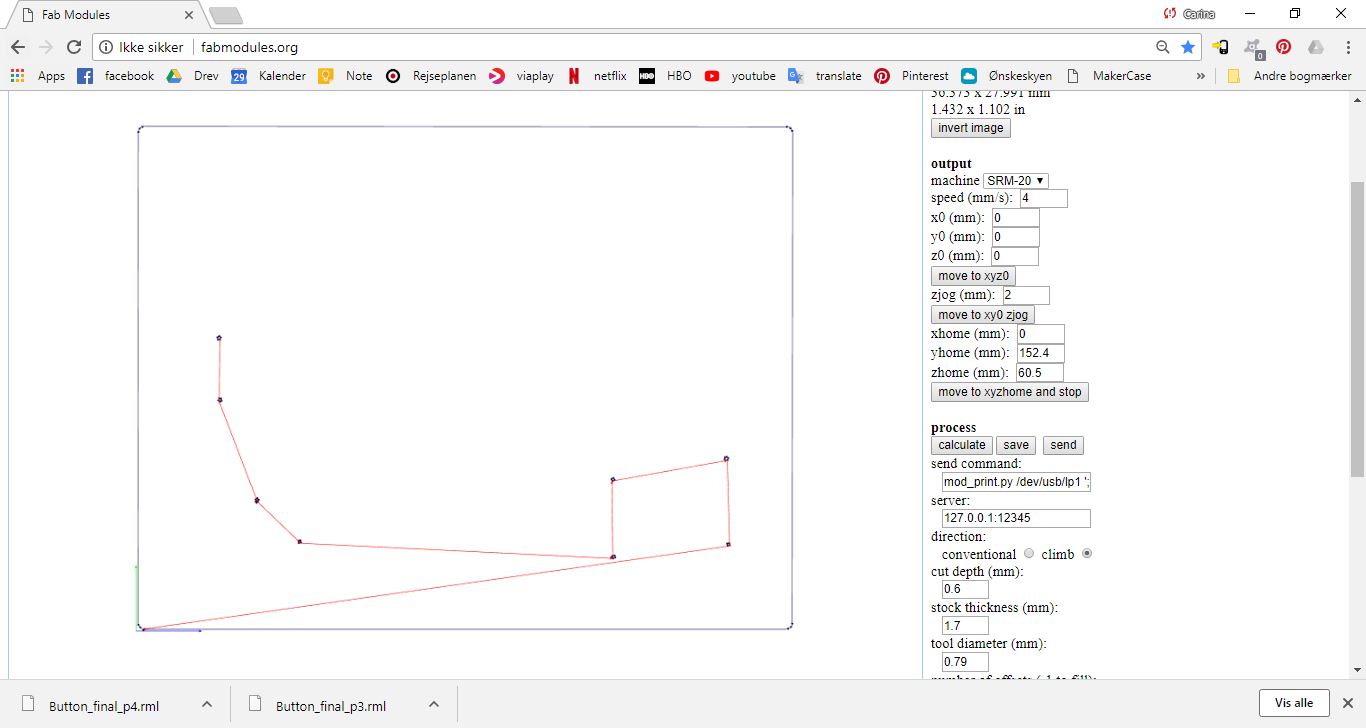Open the Button_final_p3.rml downloaded file
Viewport: 1366px width, 728px height.
pos(330,705)
